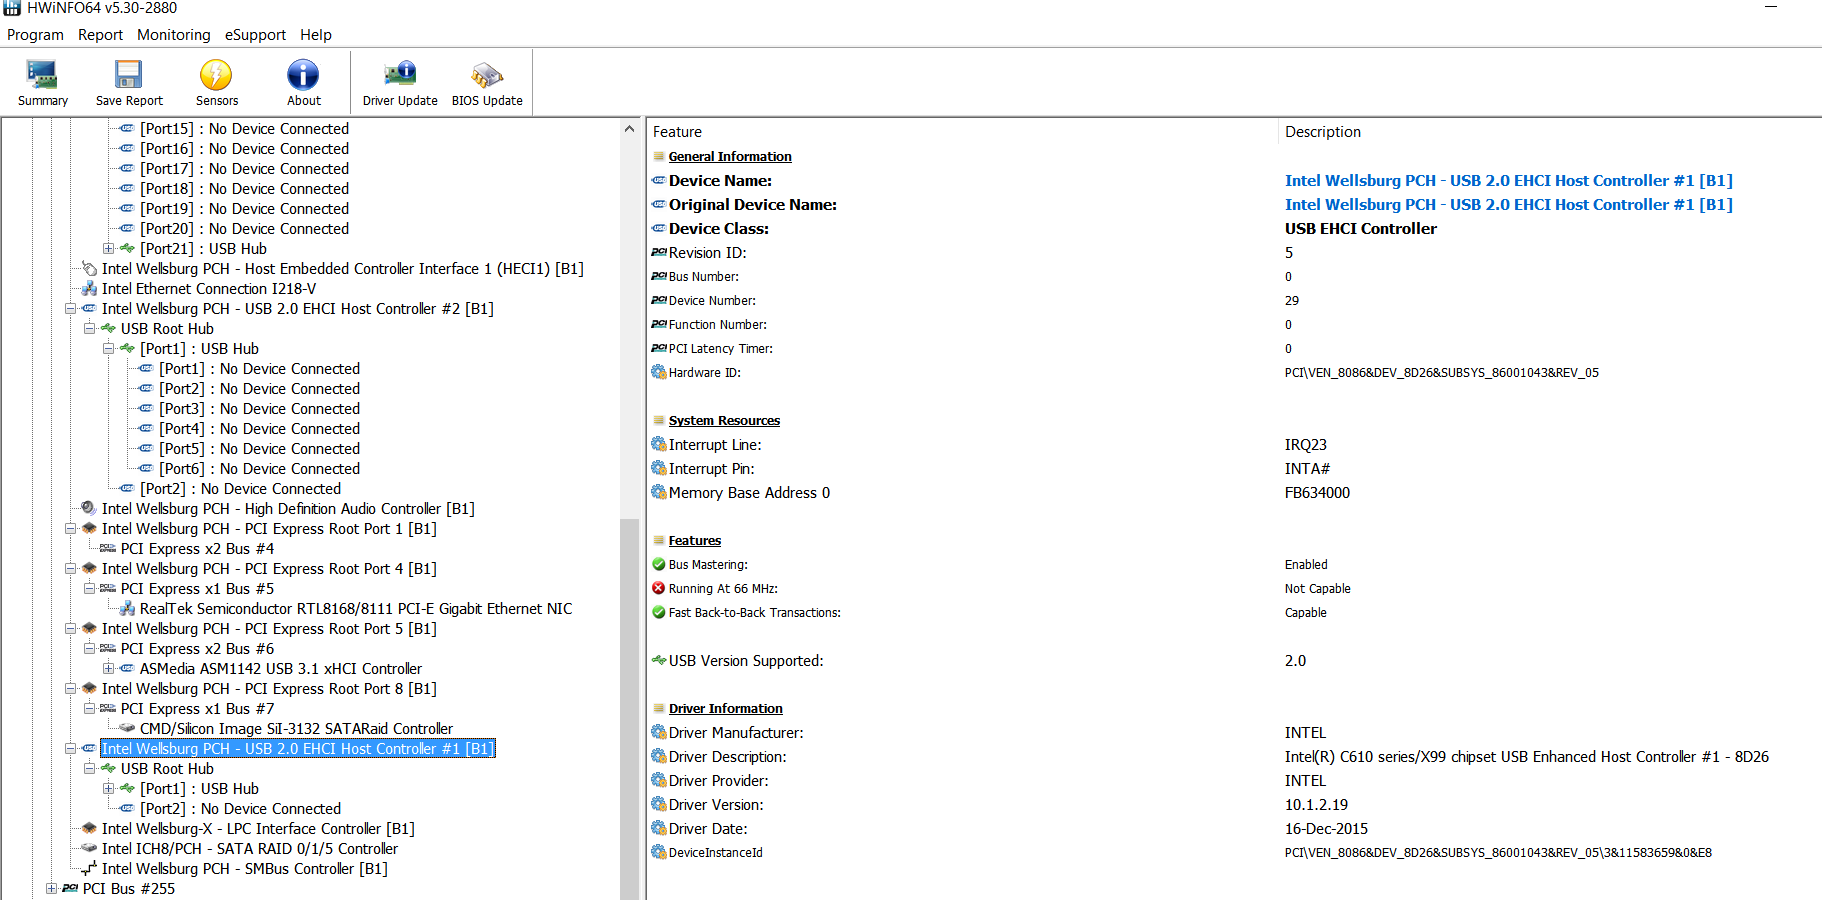1822x900 pixels.
Task: Click the Hardware ID value text
Action: point(1441,373)
